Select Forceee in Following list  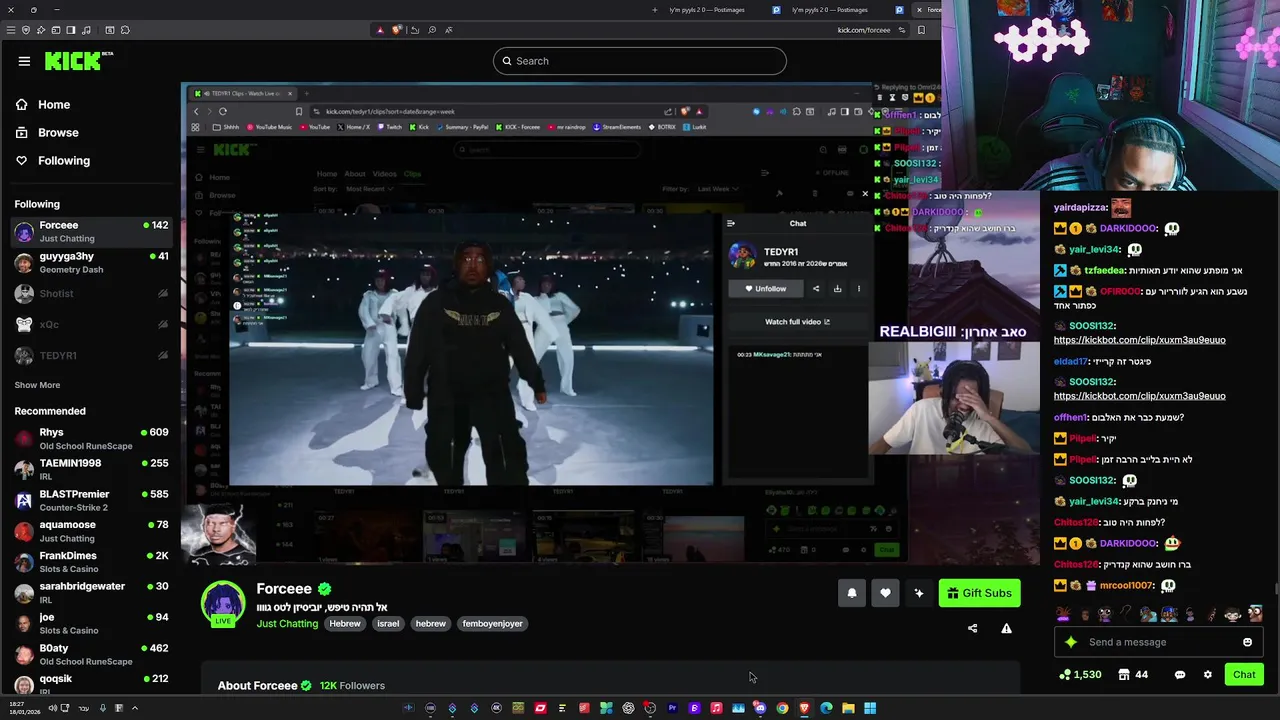[91, 231]
